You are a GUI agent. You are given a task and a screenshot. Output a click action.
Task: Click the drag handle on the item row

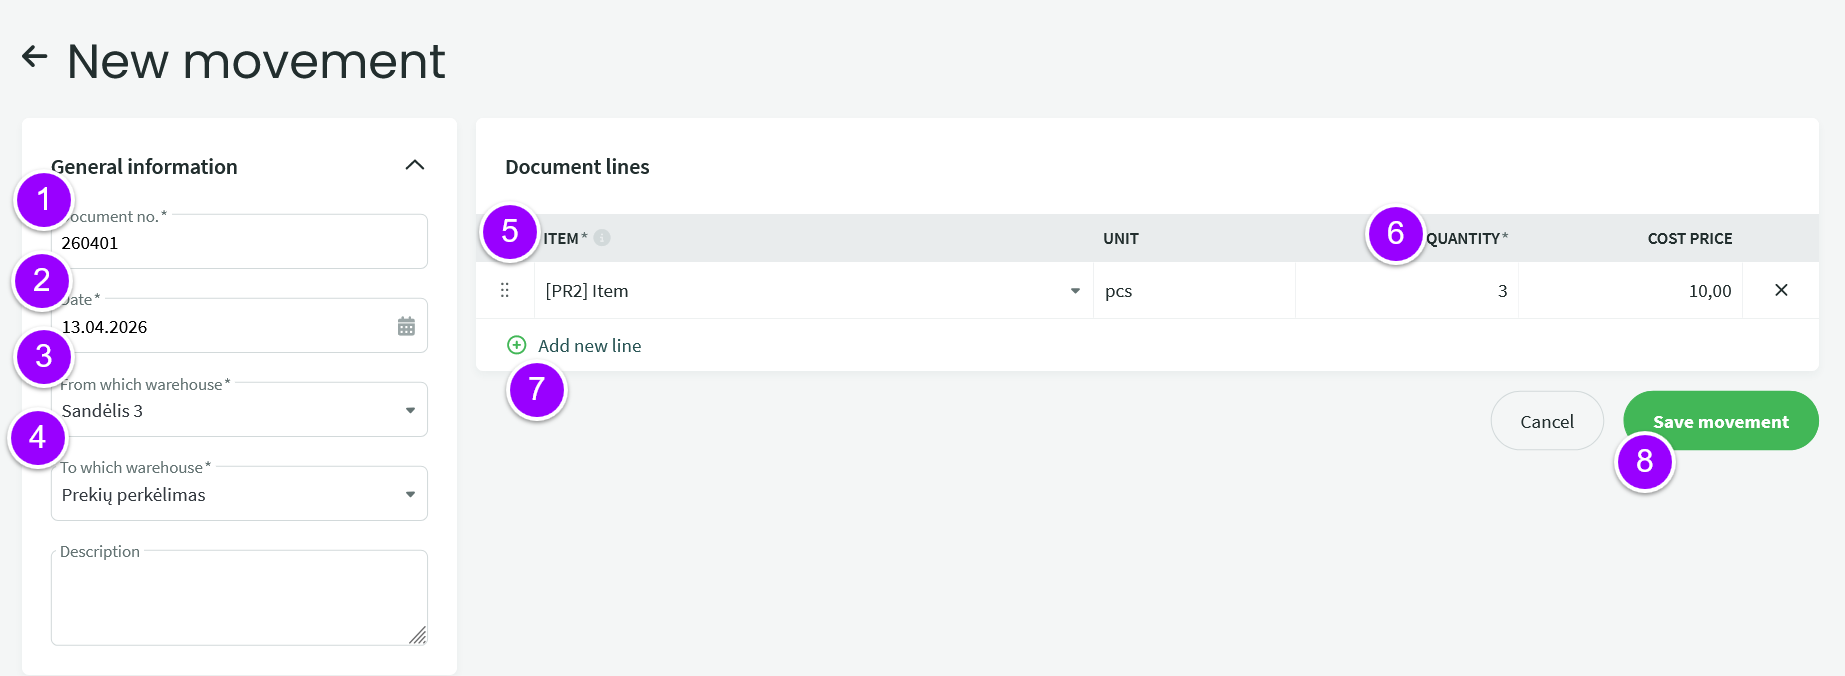(x=505, y=290)
